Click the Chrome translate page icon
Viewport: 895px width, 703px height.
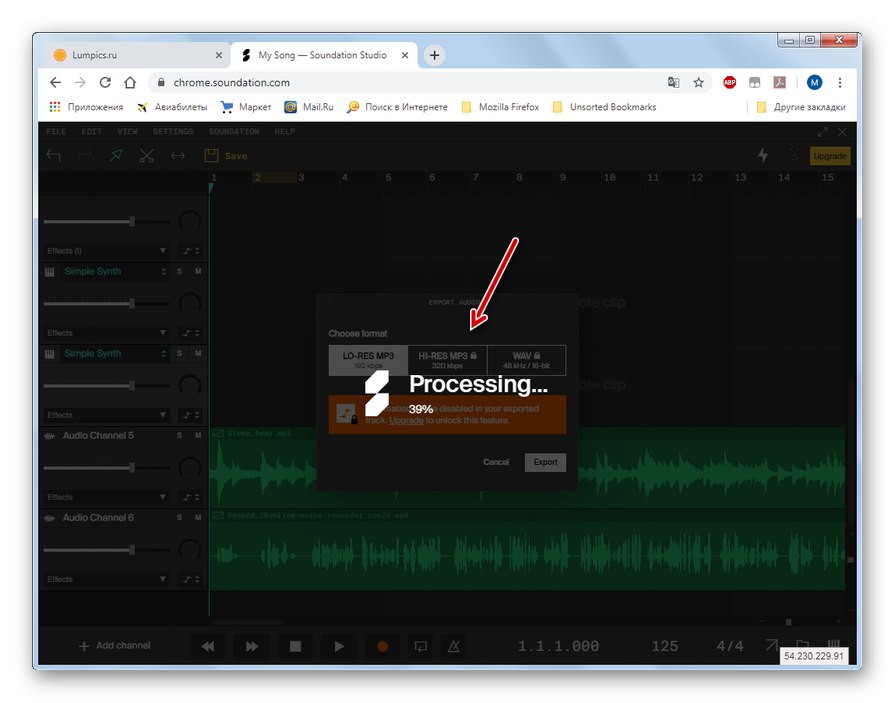(674, 83)
